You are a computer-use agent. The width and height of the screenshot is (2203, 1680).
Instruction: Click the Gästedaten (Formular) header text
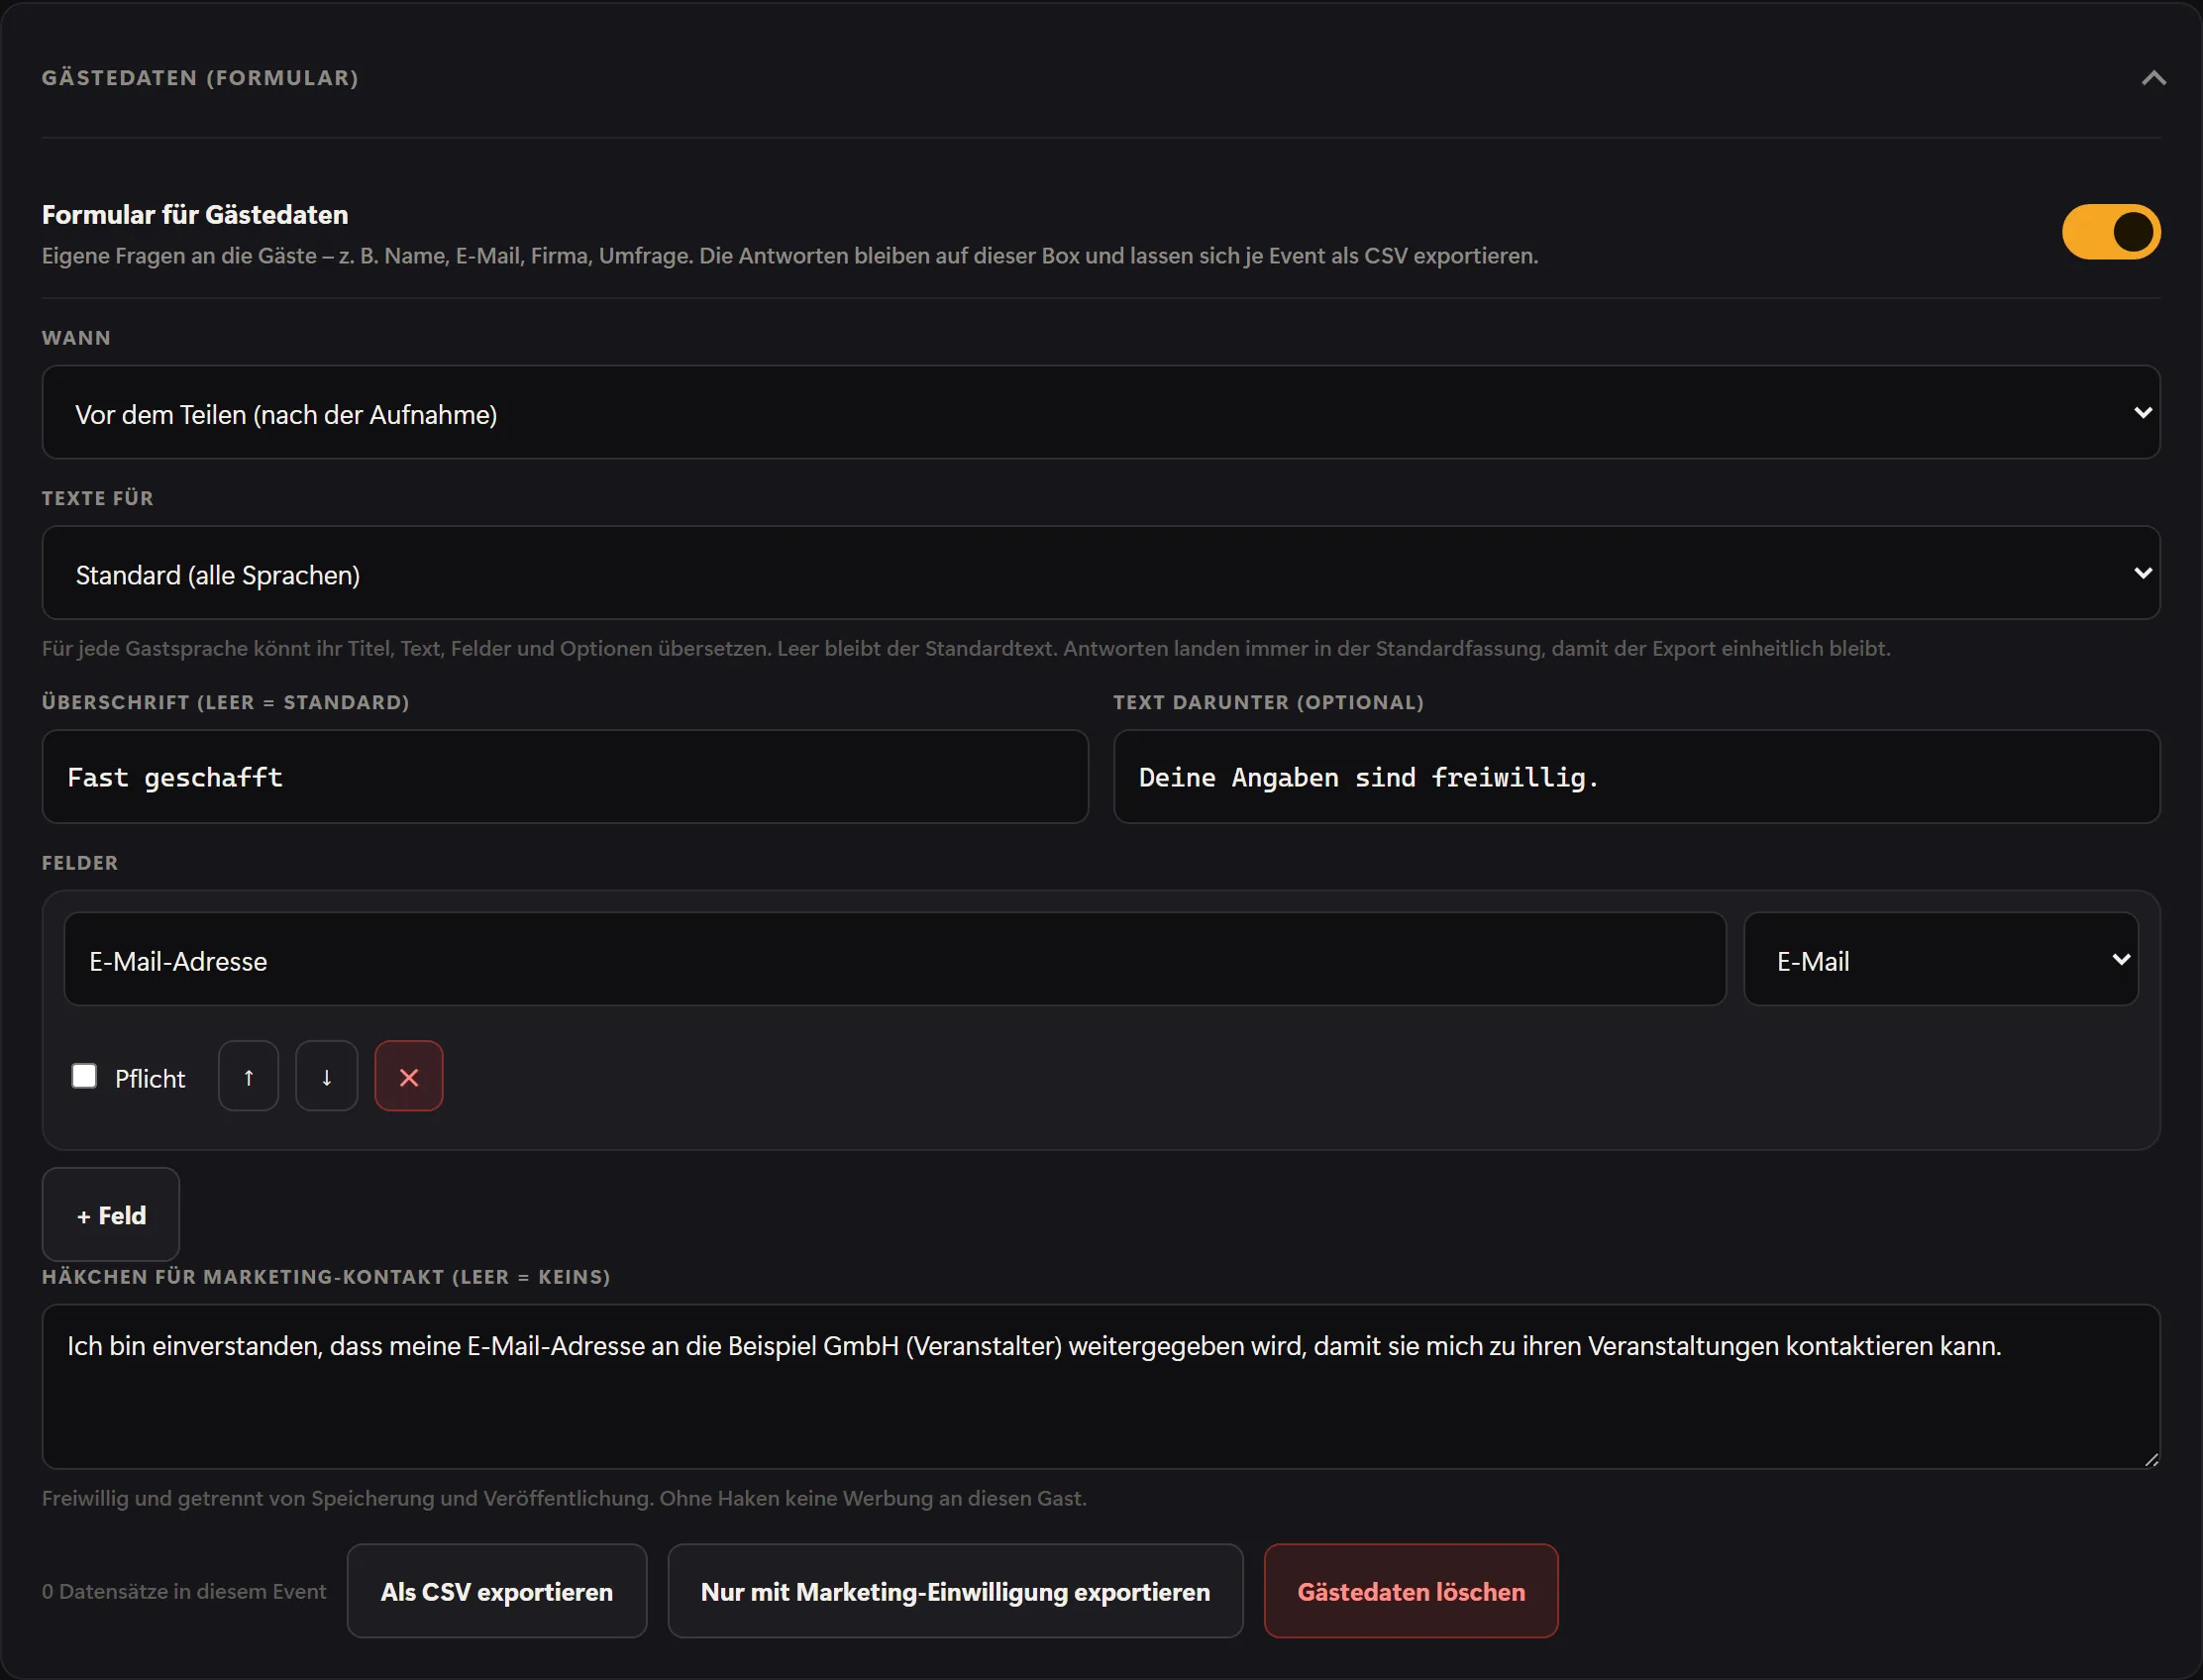[x=200, y=78]
